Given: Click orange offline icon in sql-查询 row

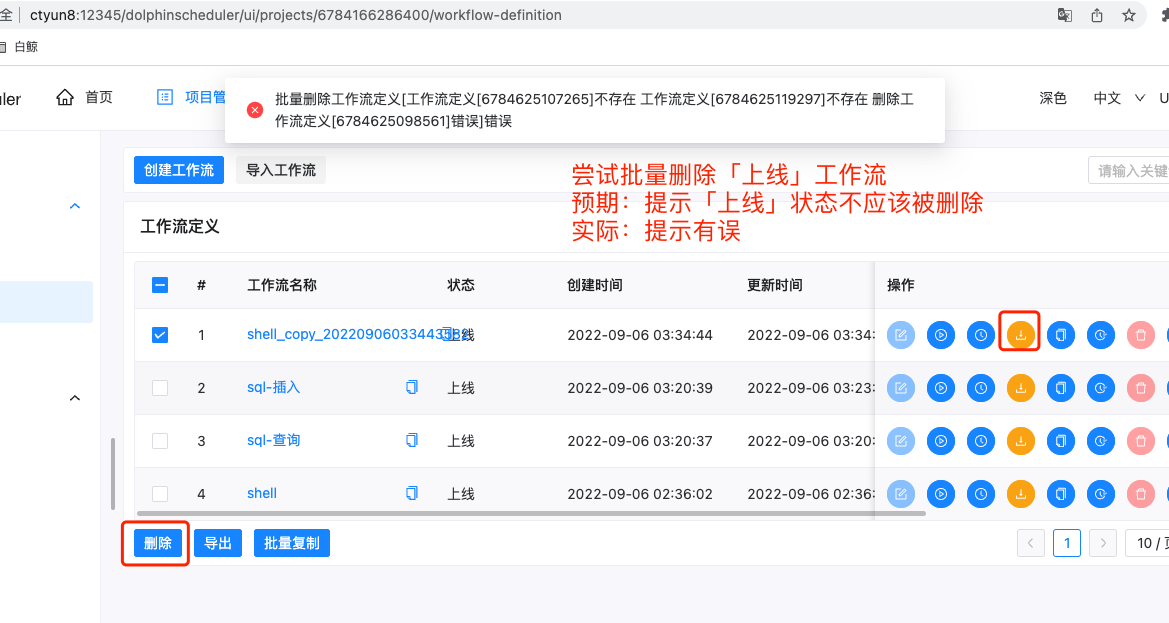Looking at the screenshot, I should click(x=1021, y=441).
